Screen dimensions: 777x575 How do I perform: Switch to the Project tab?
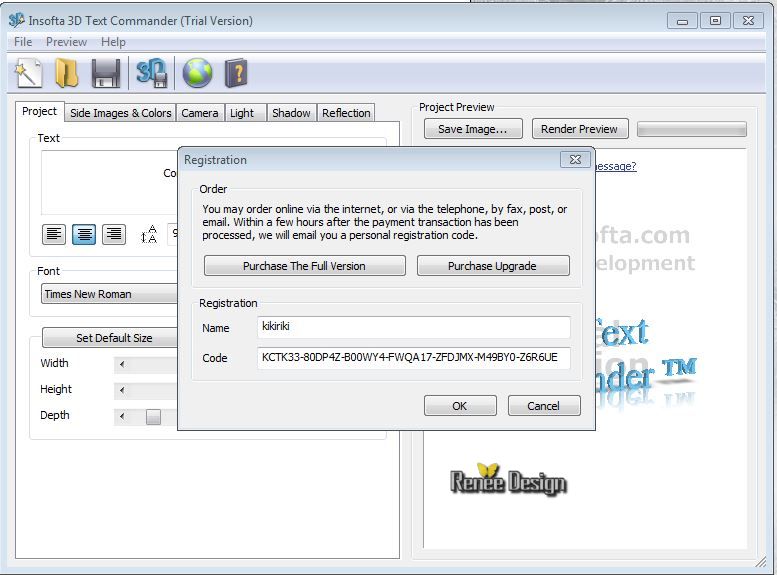point(40,112)
